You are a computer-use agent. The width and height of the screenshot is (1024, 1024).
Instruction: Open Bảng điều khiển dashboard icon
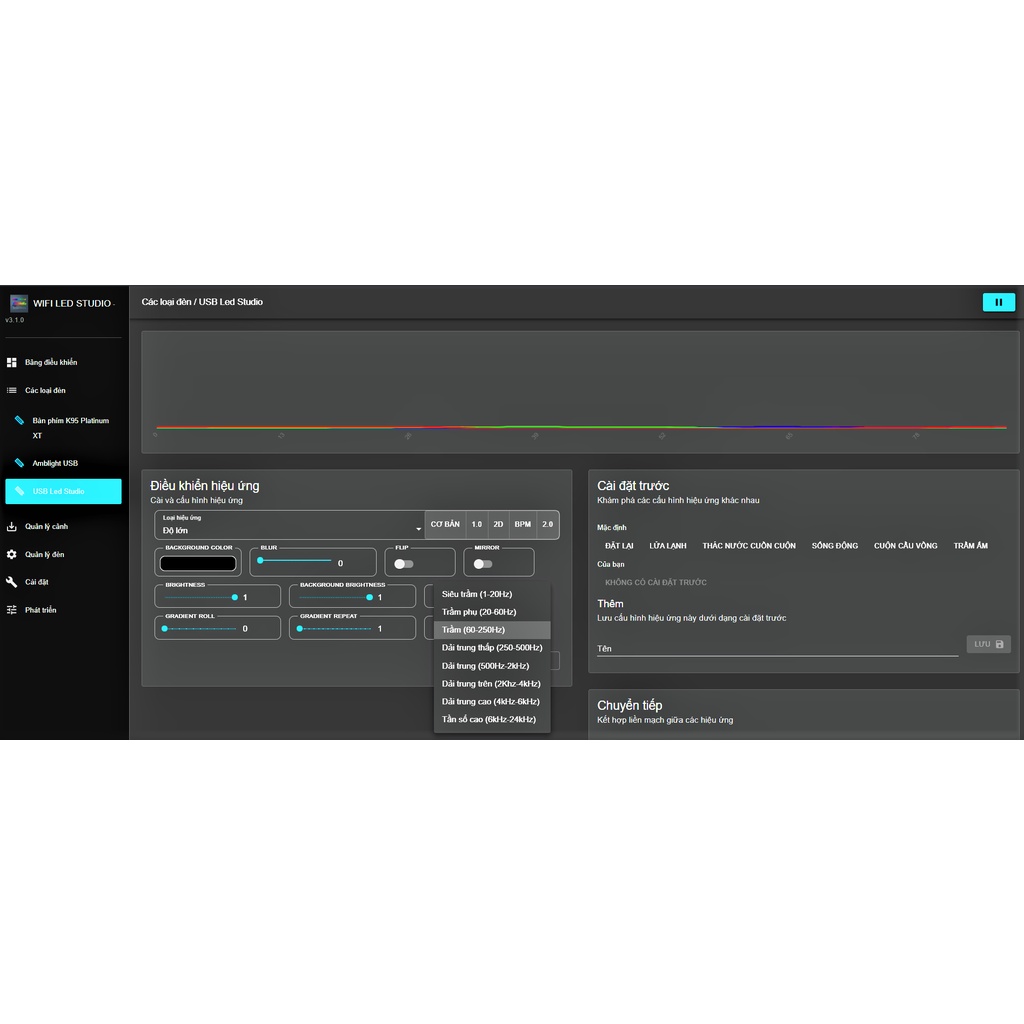(x=12, y=362)
